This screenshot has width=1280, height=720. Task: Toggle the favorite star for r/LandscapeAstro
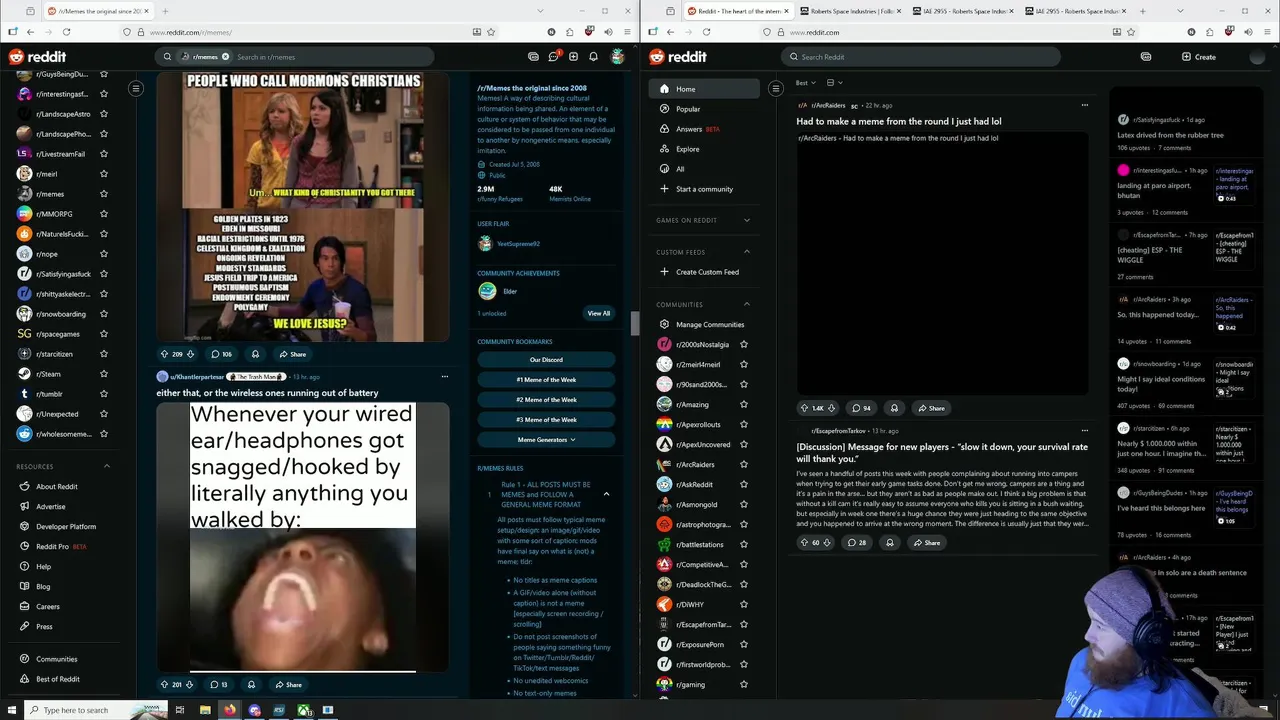pyautogui.click(x=104, y=114)
